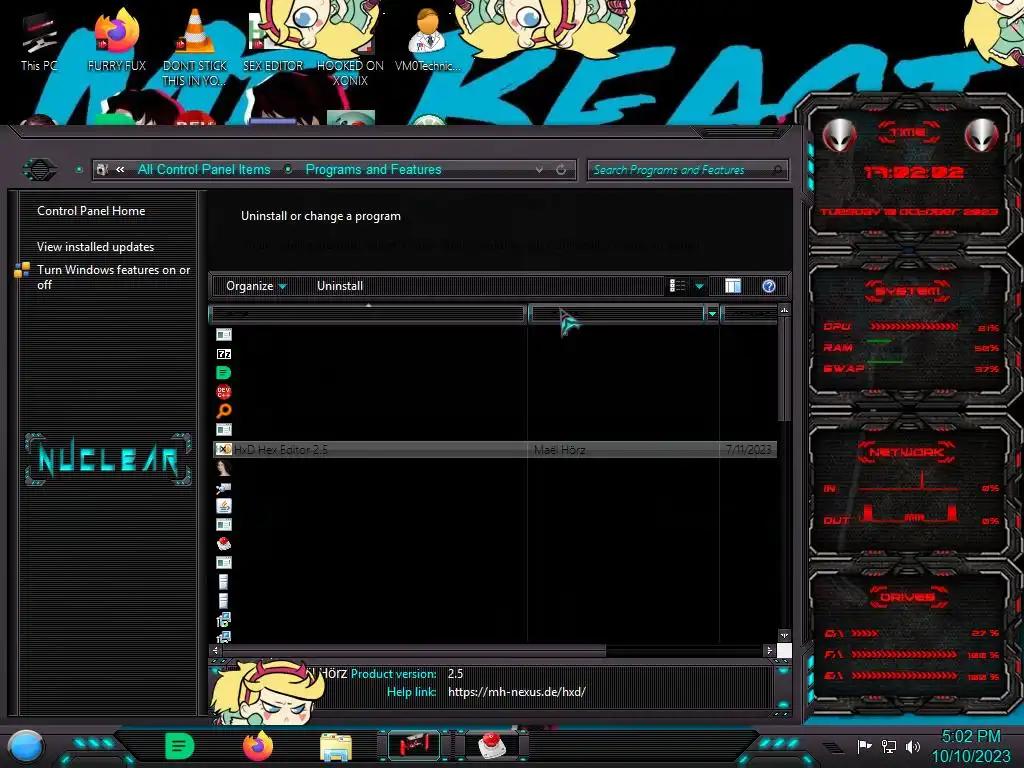Click the Programs and Features breadcrumb
Viewport: 1024px width, 768px height.
coord(373,170)
